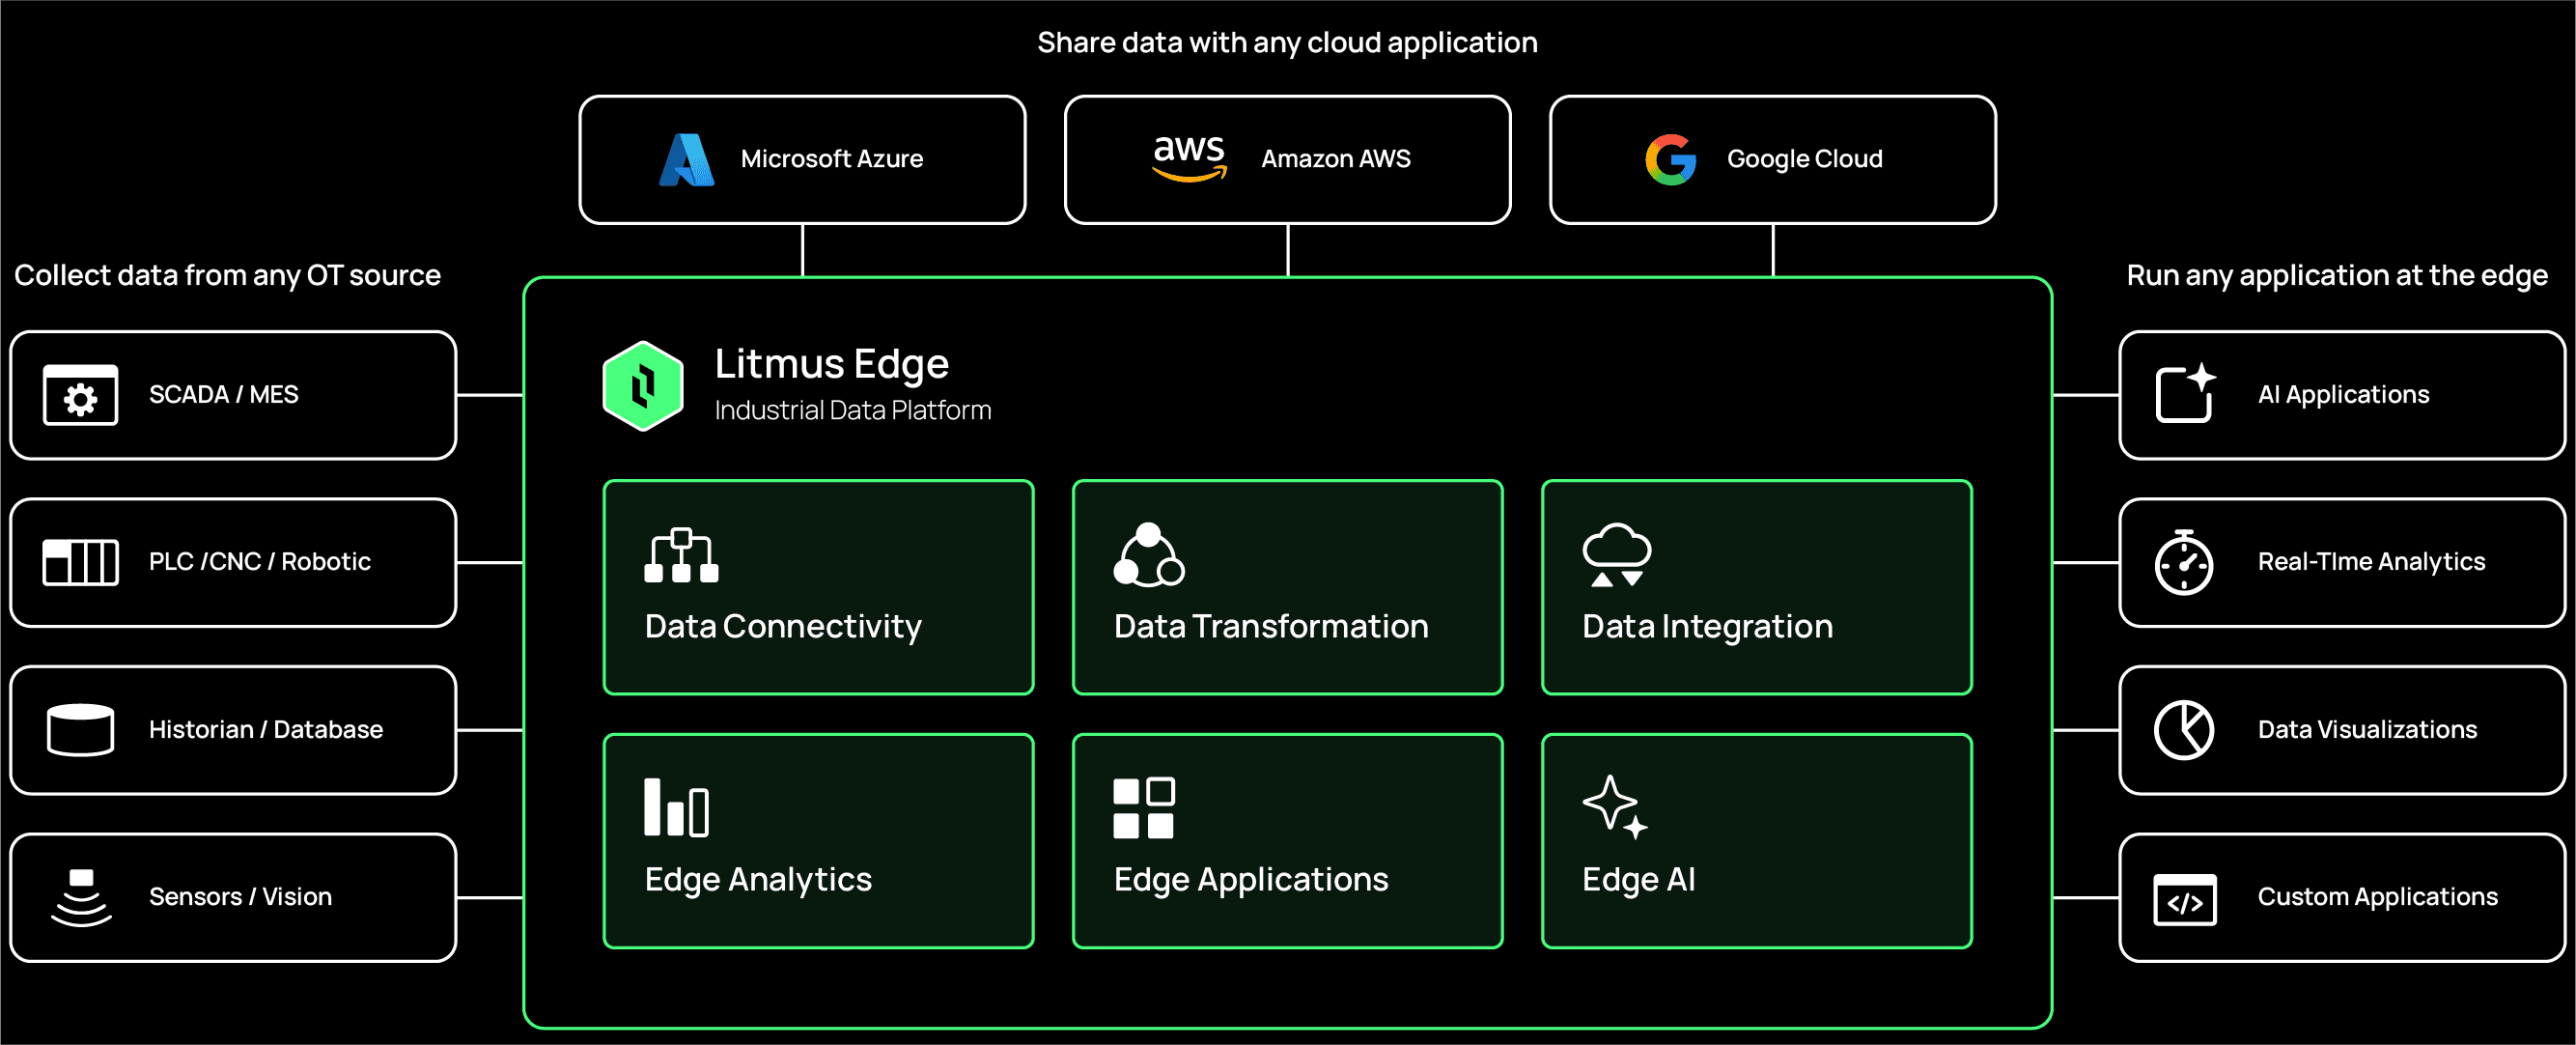The width and height of the screenshot is (2576, 1045).
Task: Select the Amazon AWS logo
Action: pyautogui.click(x=1188, y=157)
